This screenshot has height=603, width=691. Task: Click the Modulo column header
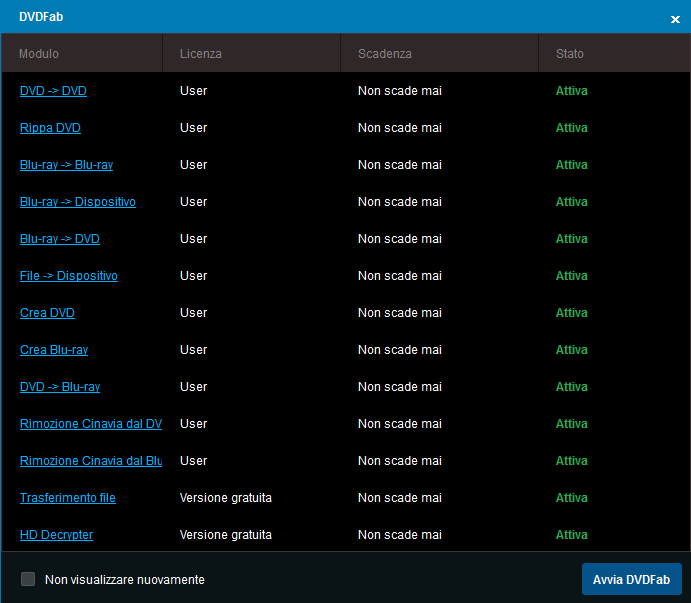(82, 53)
